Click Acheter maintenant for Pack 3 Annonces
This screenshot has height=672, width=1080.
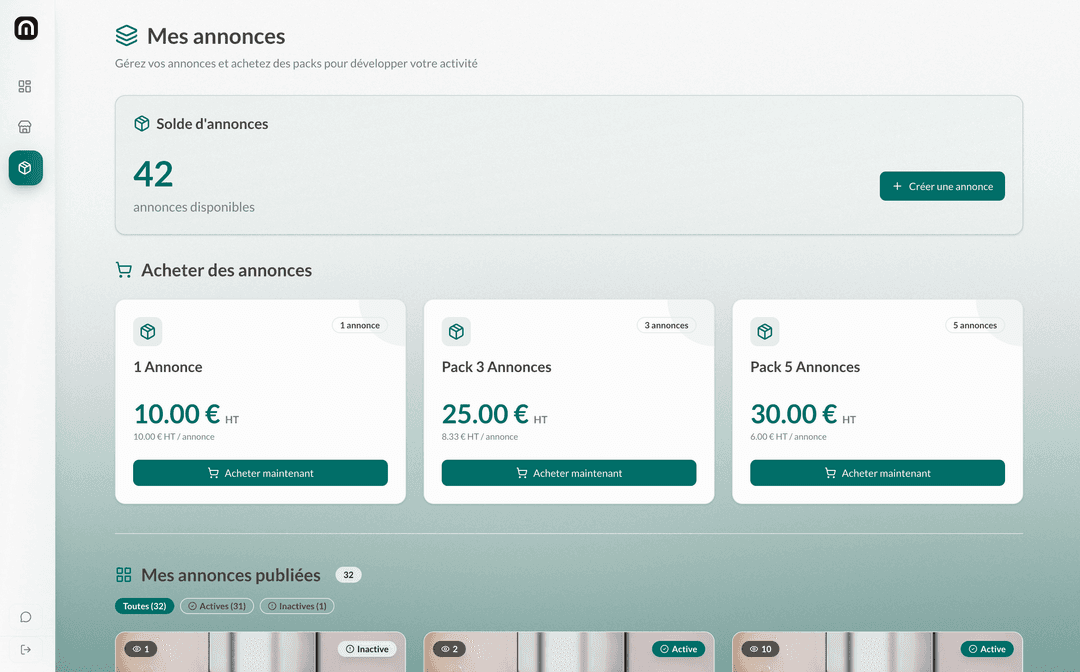[569, 473]
